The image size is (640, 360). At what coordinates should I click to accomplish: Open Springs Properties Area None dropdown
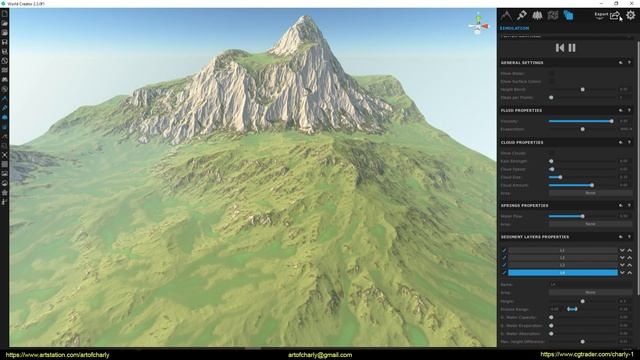coord(590,224)
